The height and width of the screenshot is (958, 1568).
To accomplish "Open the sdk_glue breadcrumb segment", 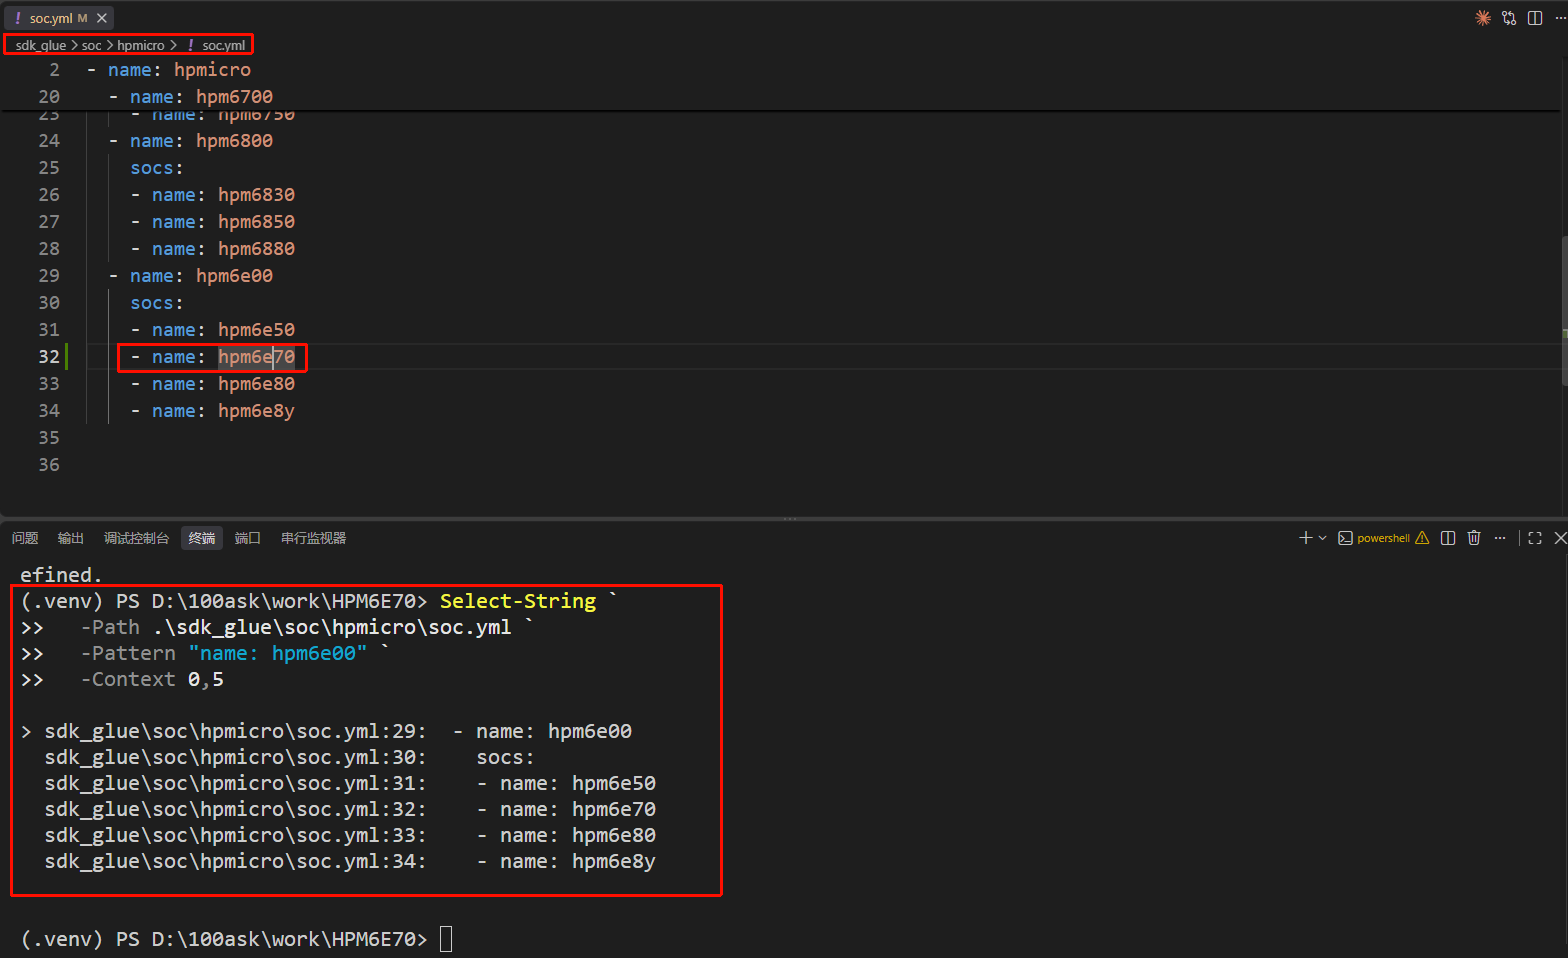I will point(41,45).
